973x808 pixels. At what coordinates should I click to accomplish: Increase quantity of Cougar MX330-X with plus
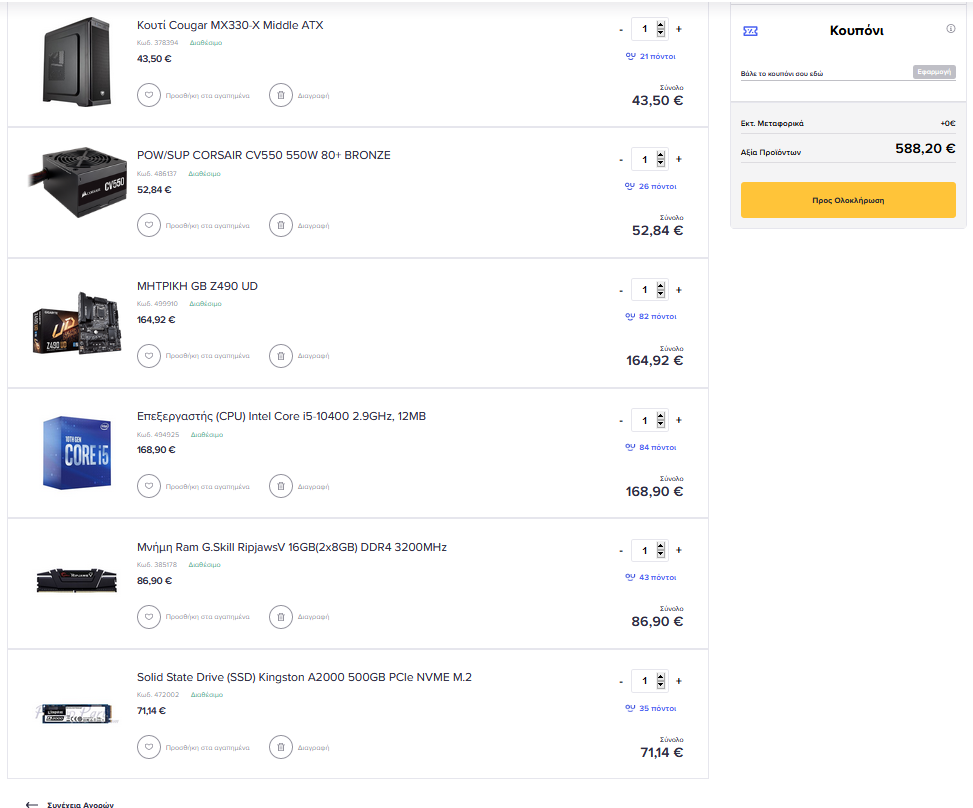point(679,29)
